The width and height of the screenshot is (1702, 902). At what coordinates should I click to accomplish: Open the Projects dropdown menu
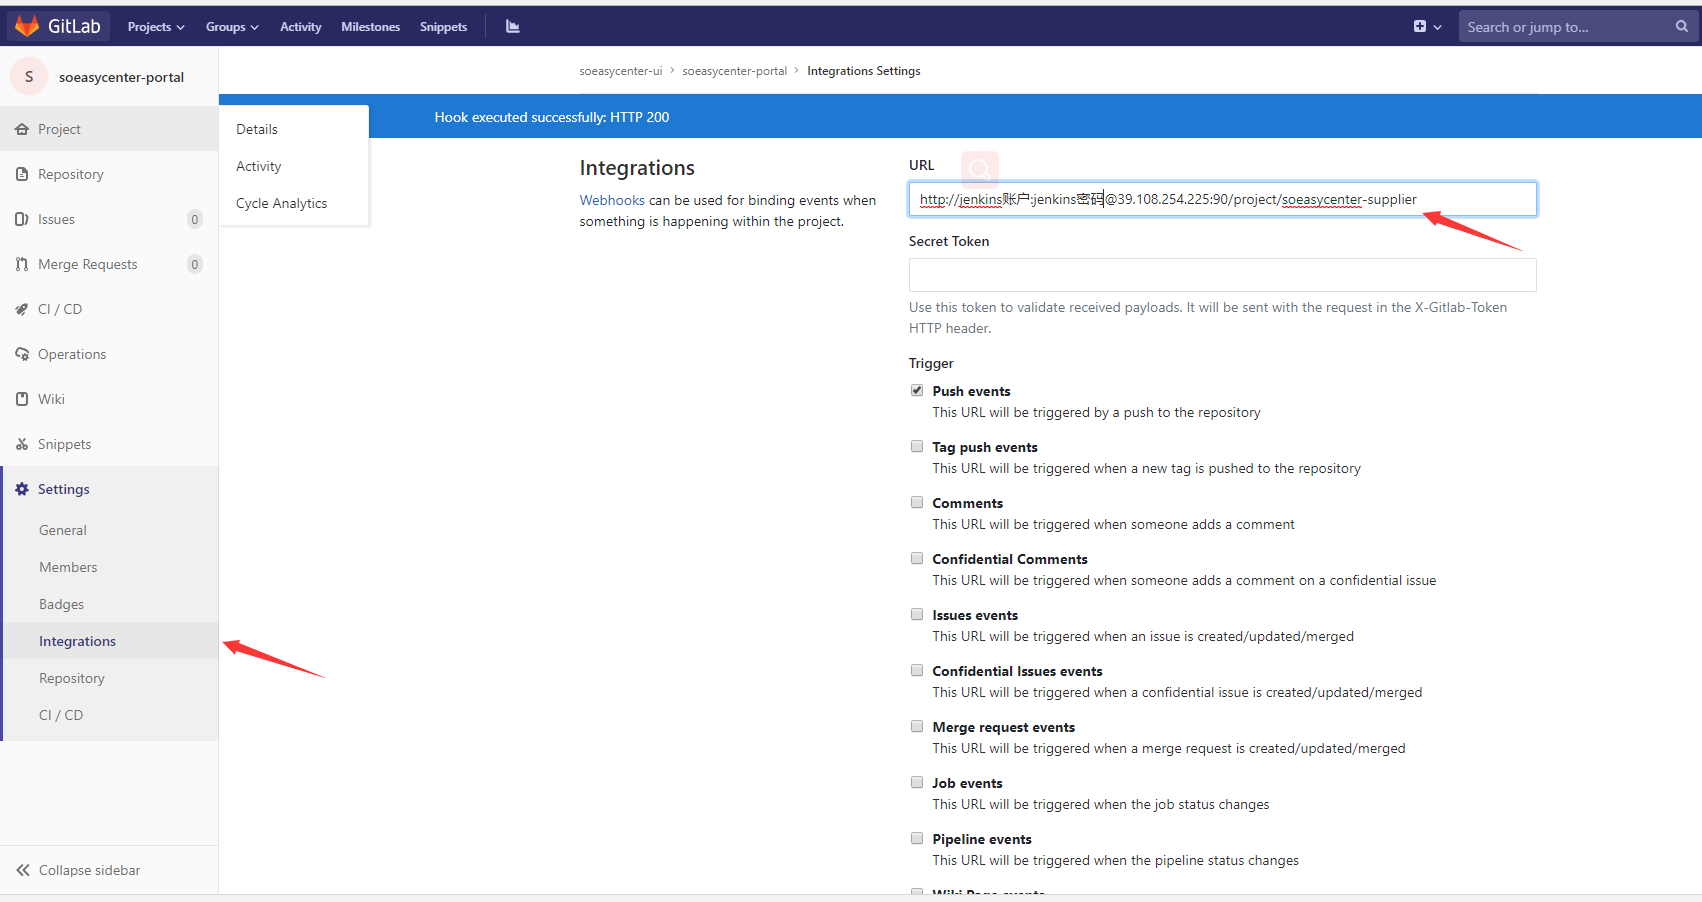156,27
